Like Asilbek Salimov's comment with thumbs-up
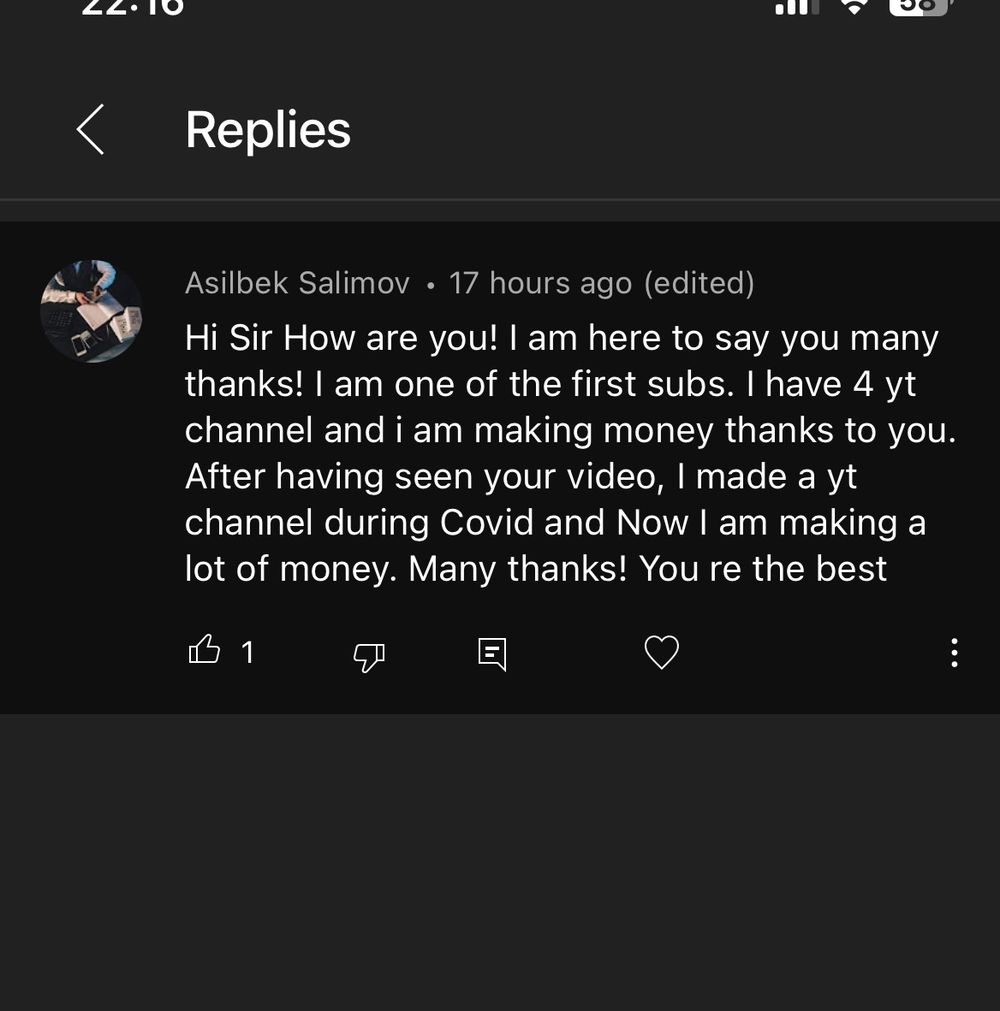This screenshot has width=1000, height=1011. tap(204, 651)
